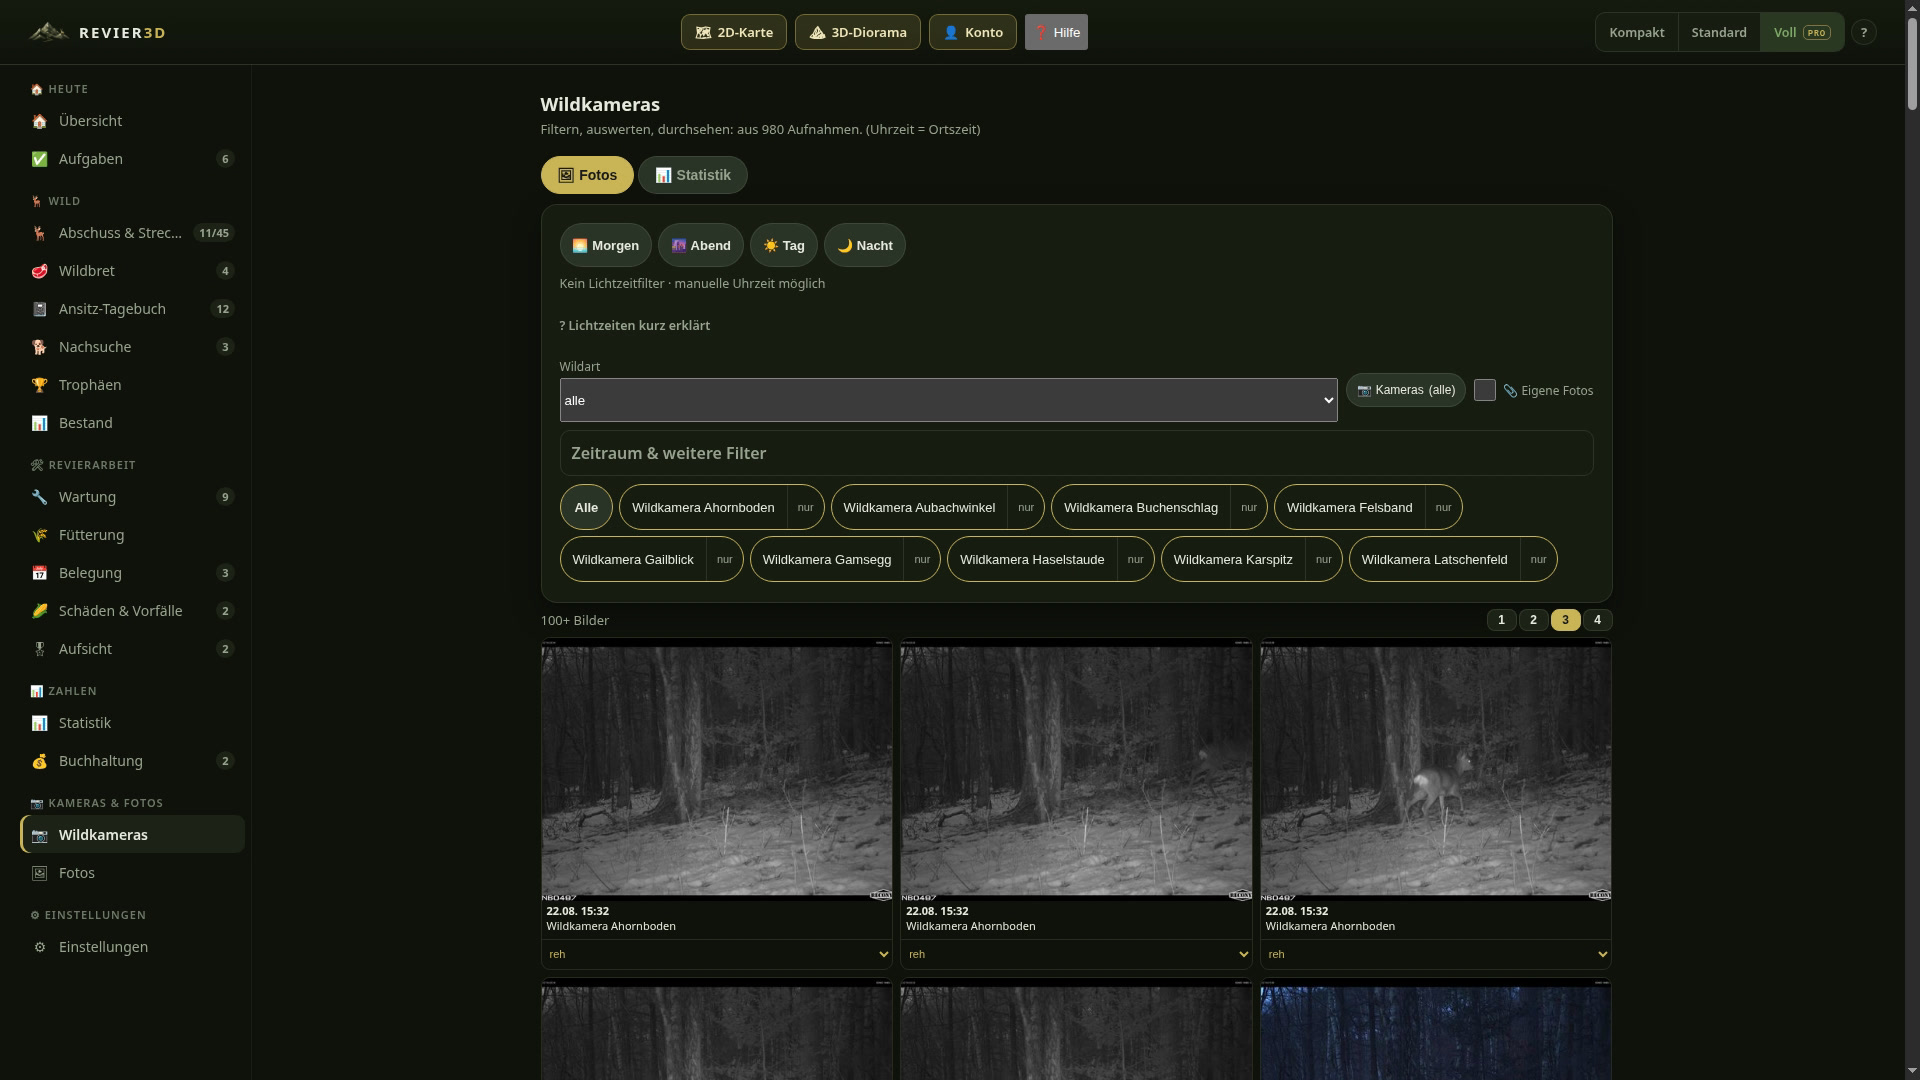The height and width of the screenshot is (1080, 1920).
Task: Click the notebook icon beside Ansitz-Tagebuch
Action: point(39,309)
